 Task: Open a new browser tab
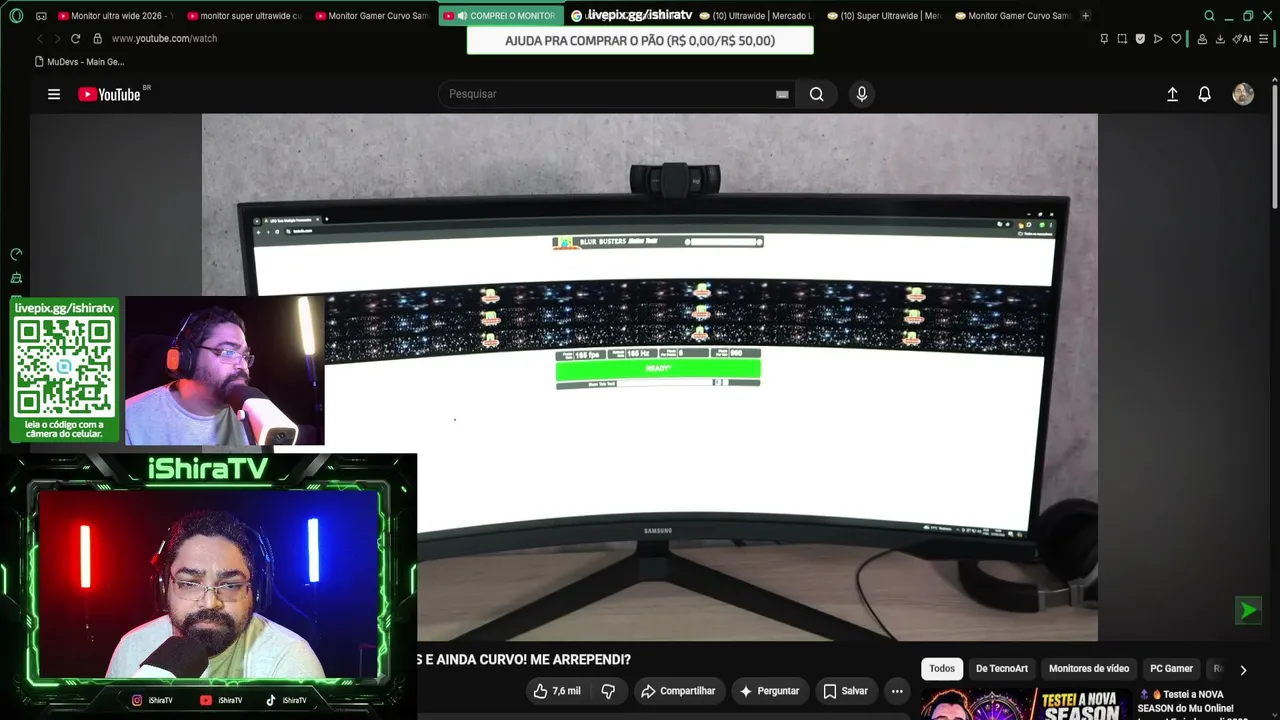pyautogui.click(x=1086, y=16)
